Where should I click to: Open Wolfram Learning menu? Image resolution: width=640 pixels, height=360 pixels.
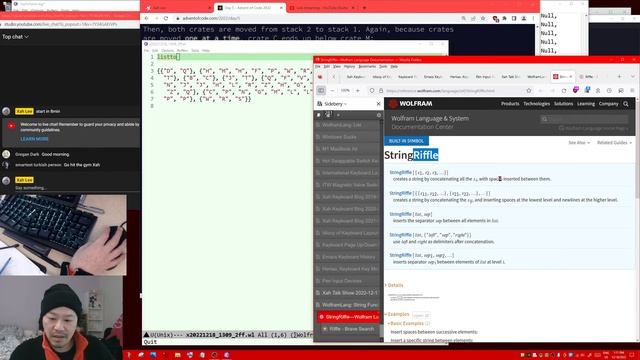click(586, 104)
